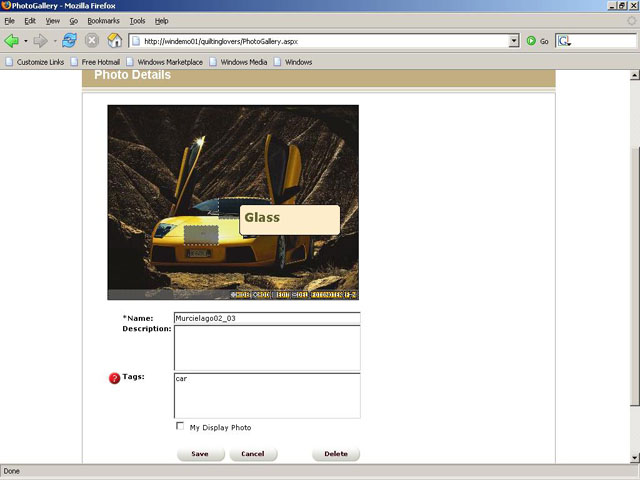Viewport: 640px width, 480px height.
Task: Expand the address bar history dropdown
Action: pos(514,41)
